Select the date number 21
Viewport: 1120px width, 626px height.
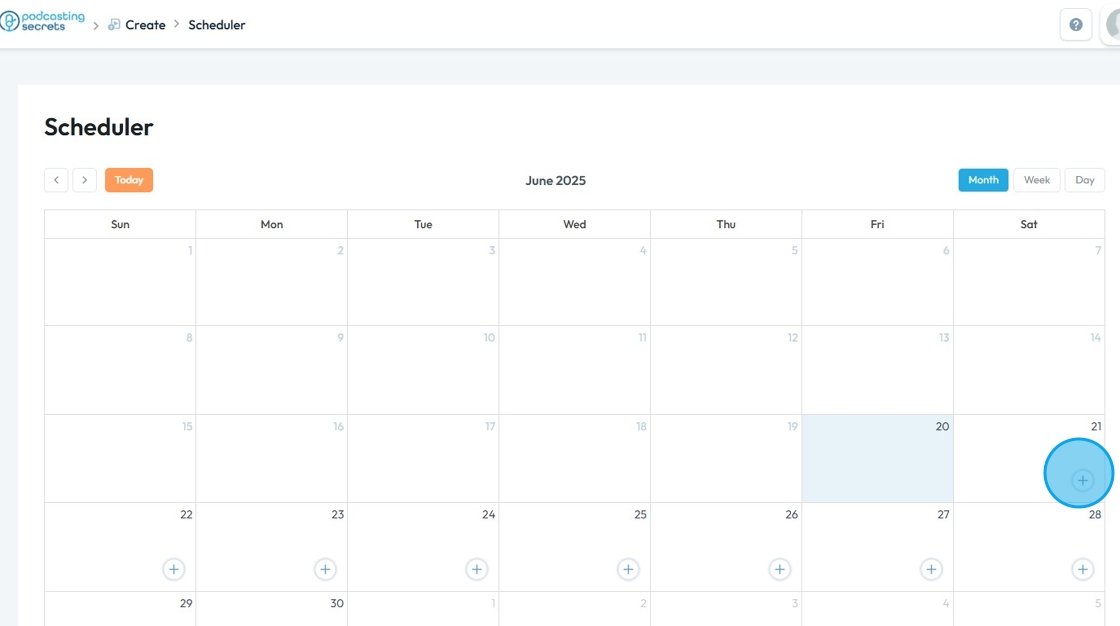click(1096, 427)
